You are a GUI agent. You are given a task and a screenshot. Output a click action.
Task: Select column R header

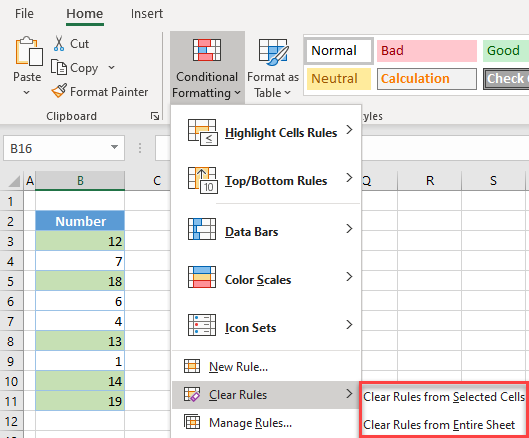click(430, 181)
